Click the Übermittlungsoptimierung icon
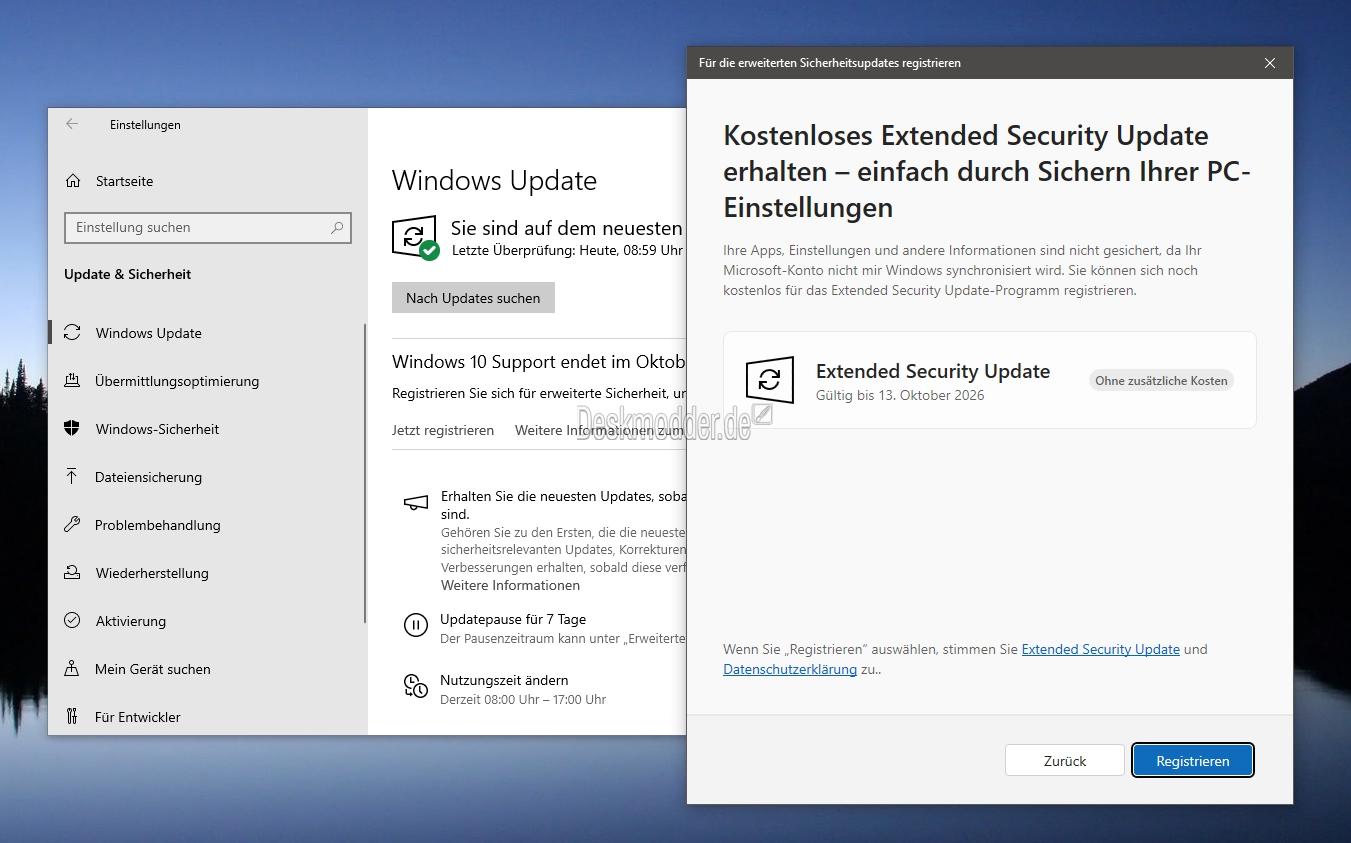1351x843 pixels. (x=72, y=381)
